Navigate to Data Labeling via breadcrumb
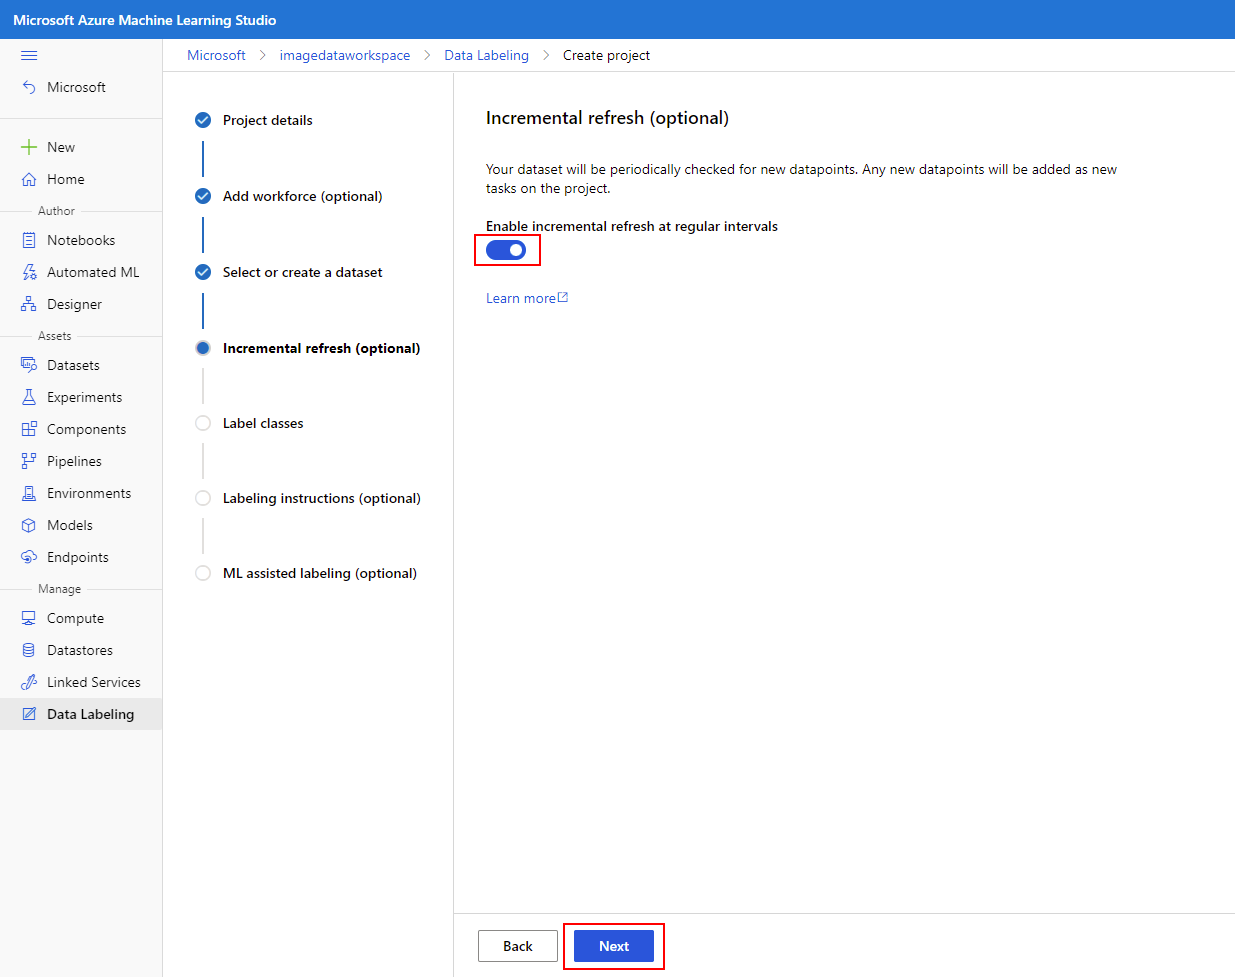 pos(486,55)
